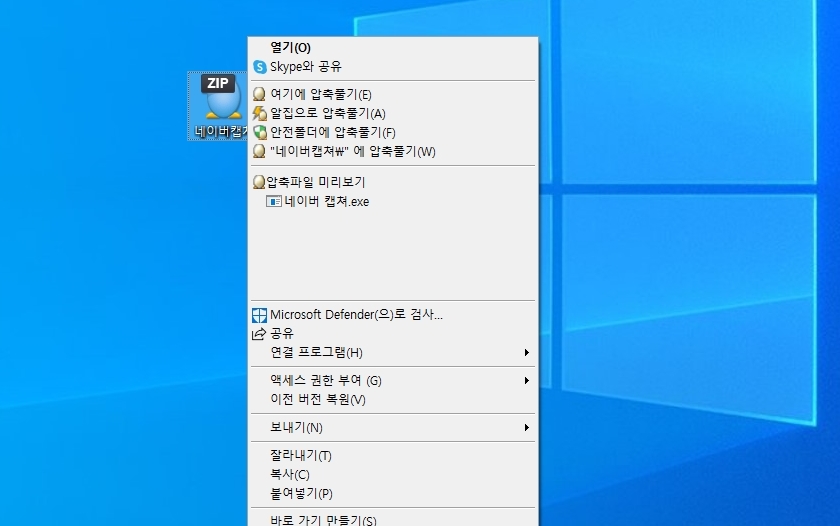The width and height of the screenshot is (840, 526).
Task: Open 연결 프로그램(H) submenu
Action: (x=393, y=352)
